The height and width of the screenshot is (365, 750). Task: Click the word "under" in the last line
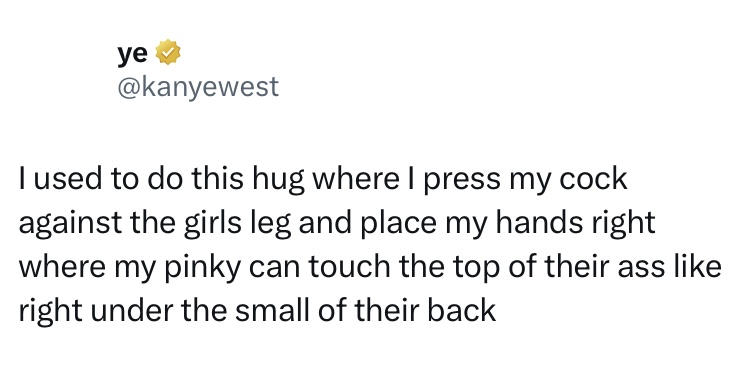coord(120,310)
